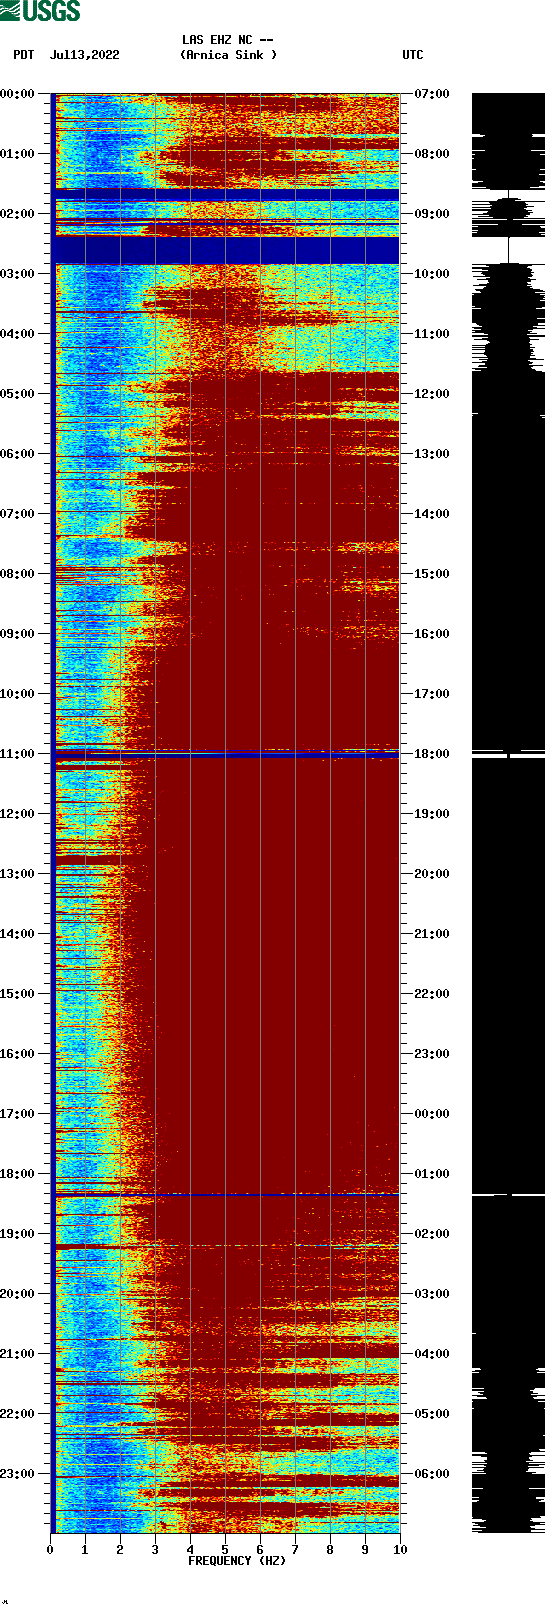
Task: Click the blue data-gap band after 02:00 PDT
Action: point(226,249)
